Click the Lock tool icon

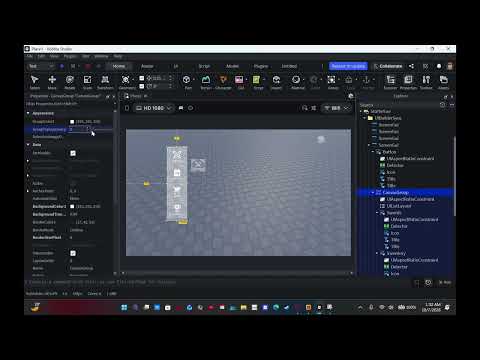coord(349,80)
